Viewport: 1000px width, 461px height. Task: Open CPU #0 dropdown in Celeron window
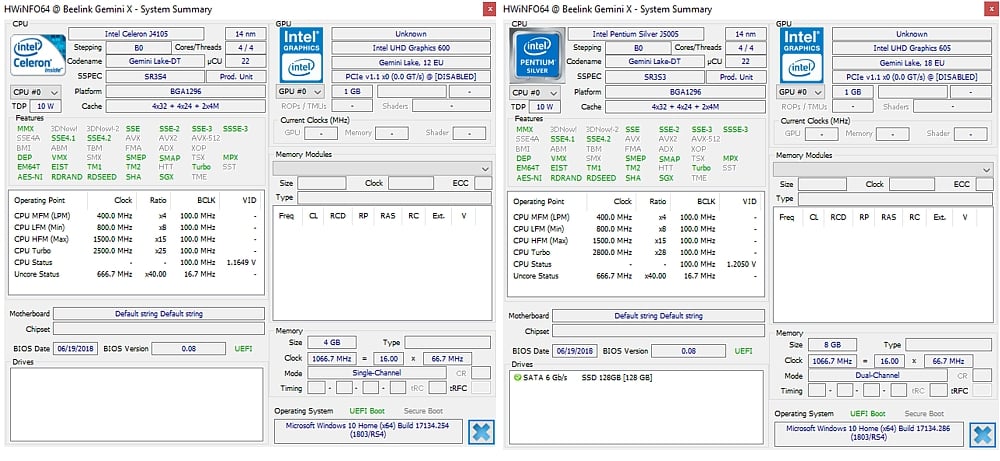36,92
